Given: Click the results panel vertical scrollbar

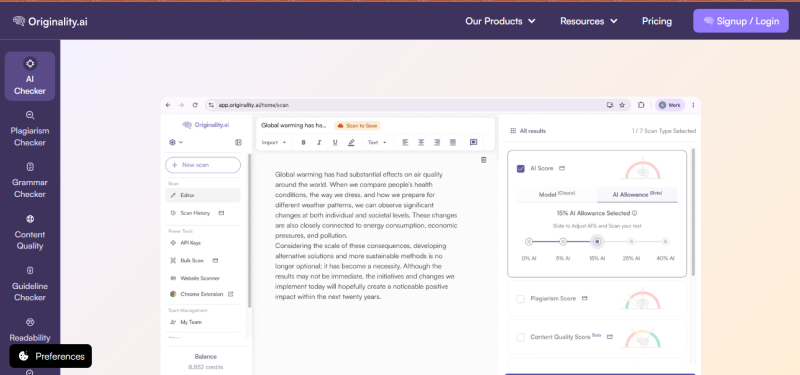Looking at the screenshot, I should point(692,212).
